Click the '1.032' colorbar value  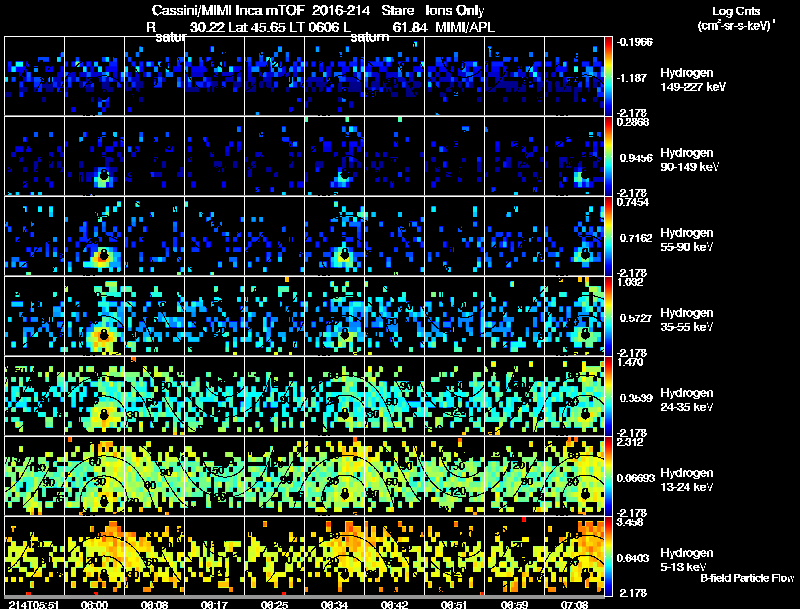tap(630, 282)
